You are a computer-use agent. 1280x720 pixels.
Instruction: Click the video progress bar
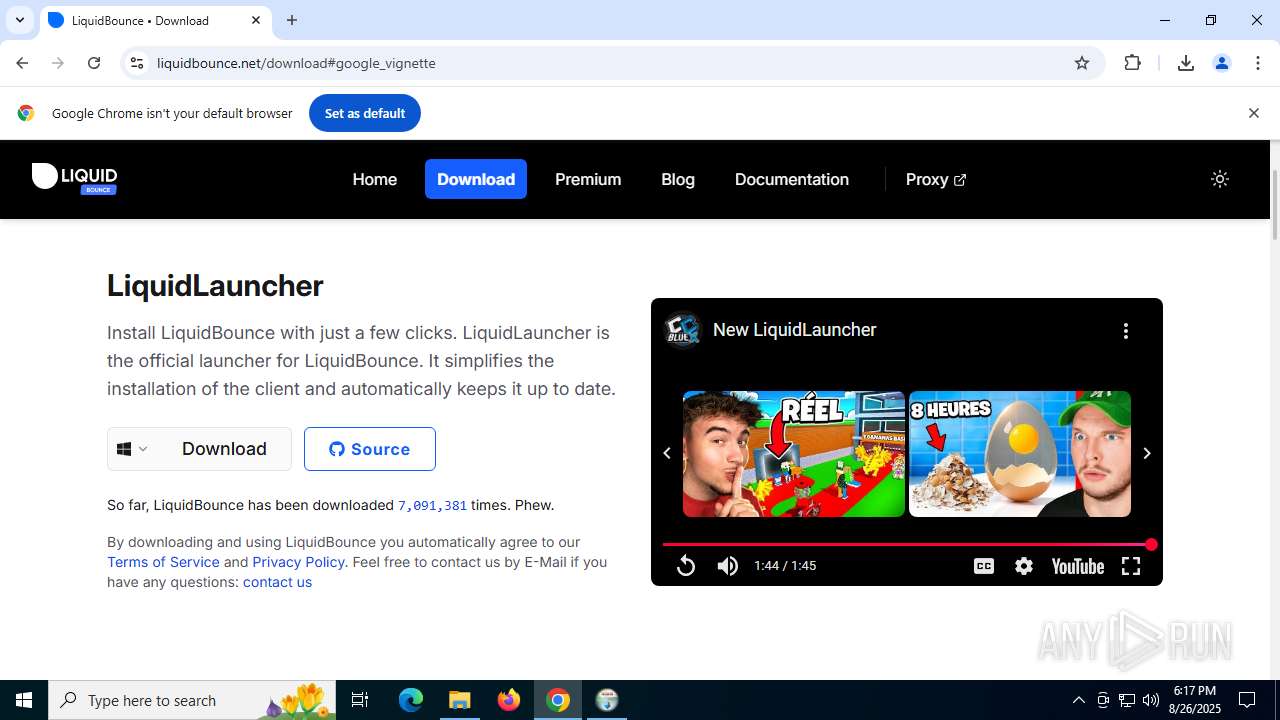[907, 545]
